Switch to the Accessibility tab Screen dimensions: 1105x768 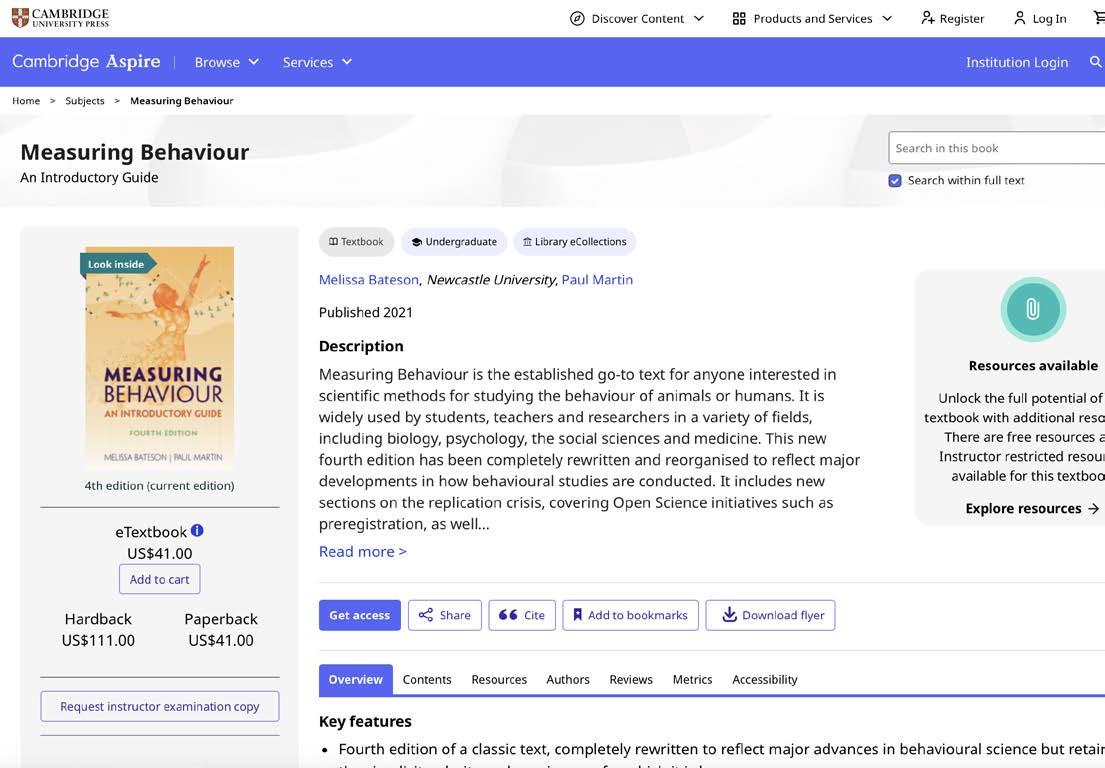765,679
